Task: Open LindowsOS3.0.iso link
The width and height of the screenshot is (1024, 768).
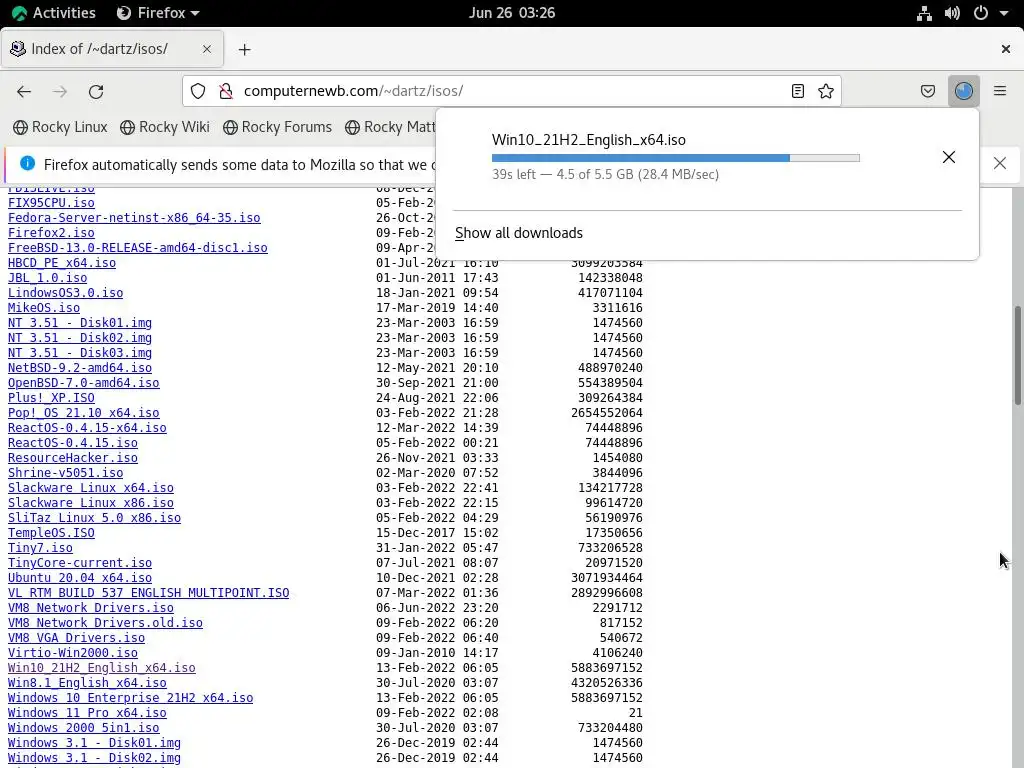Action: (x=65, y=293)
